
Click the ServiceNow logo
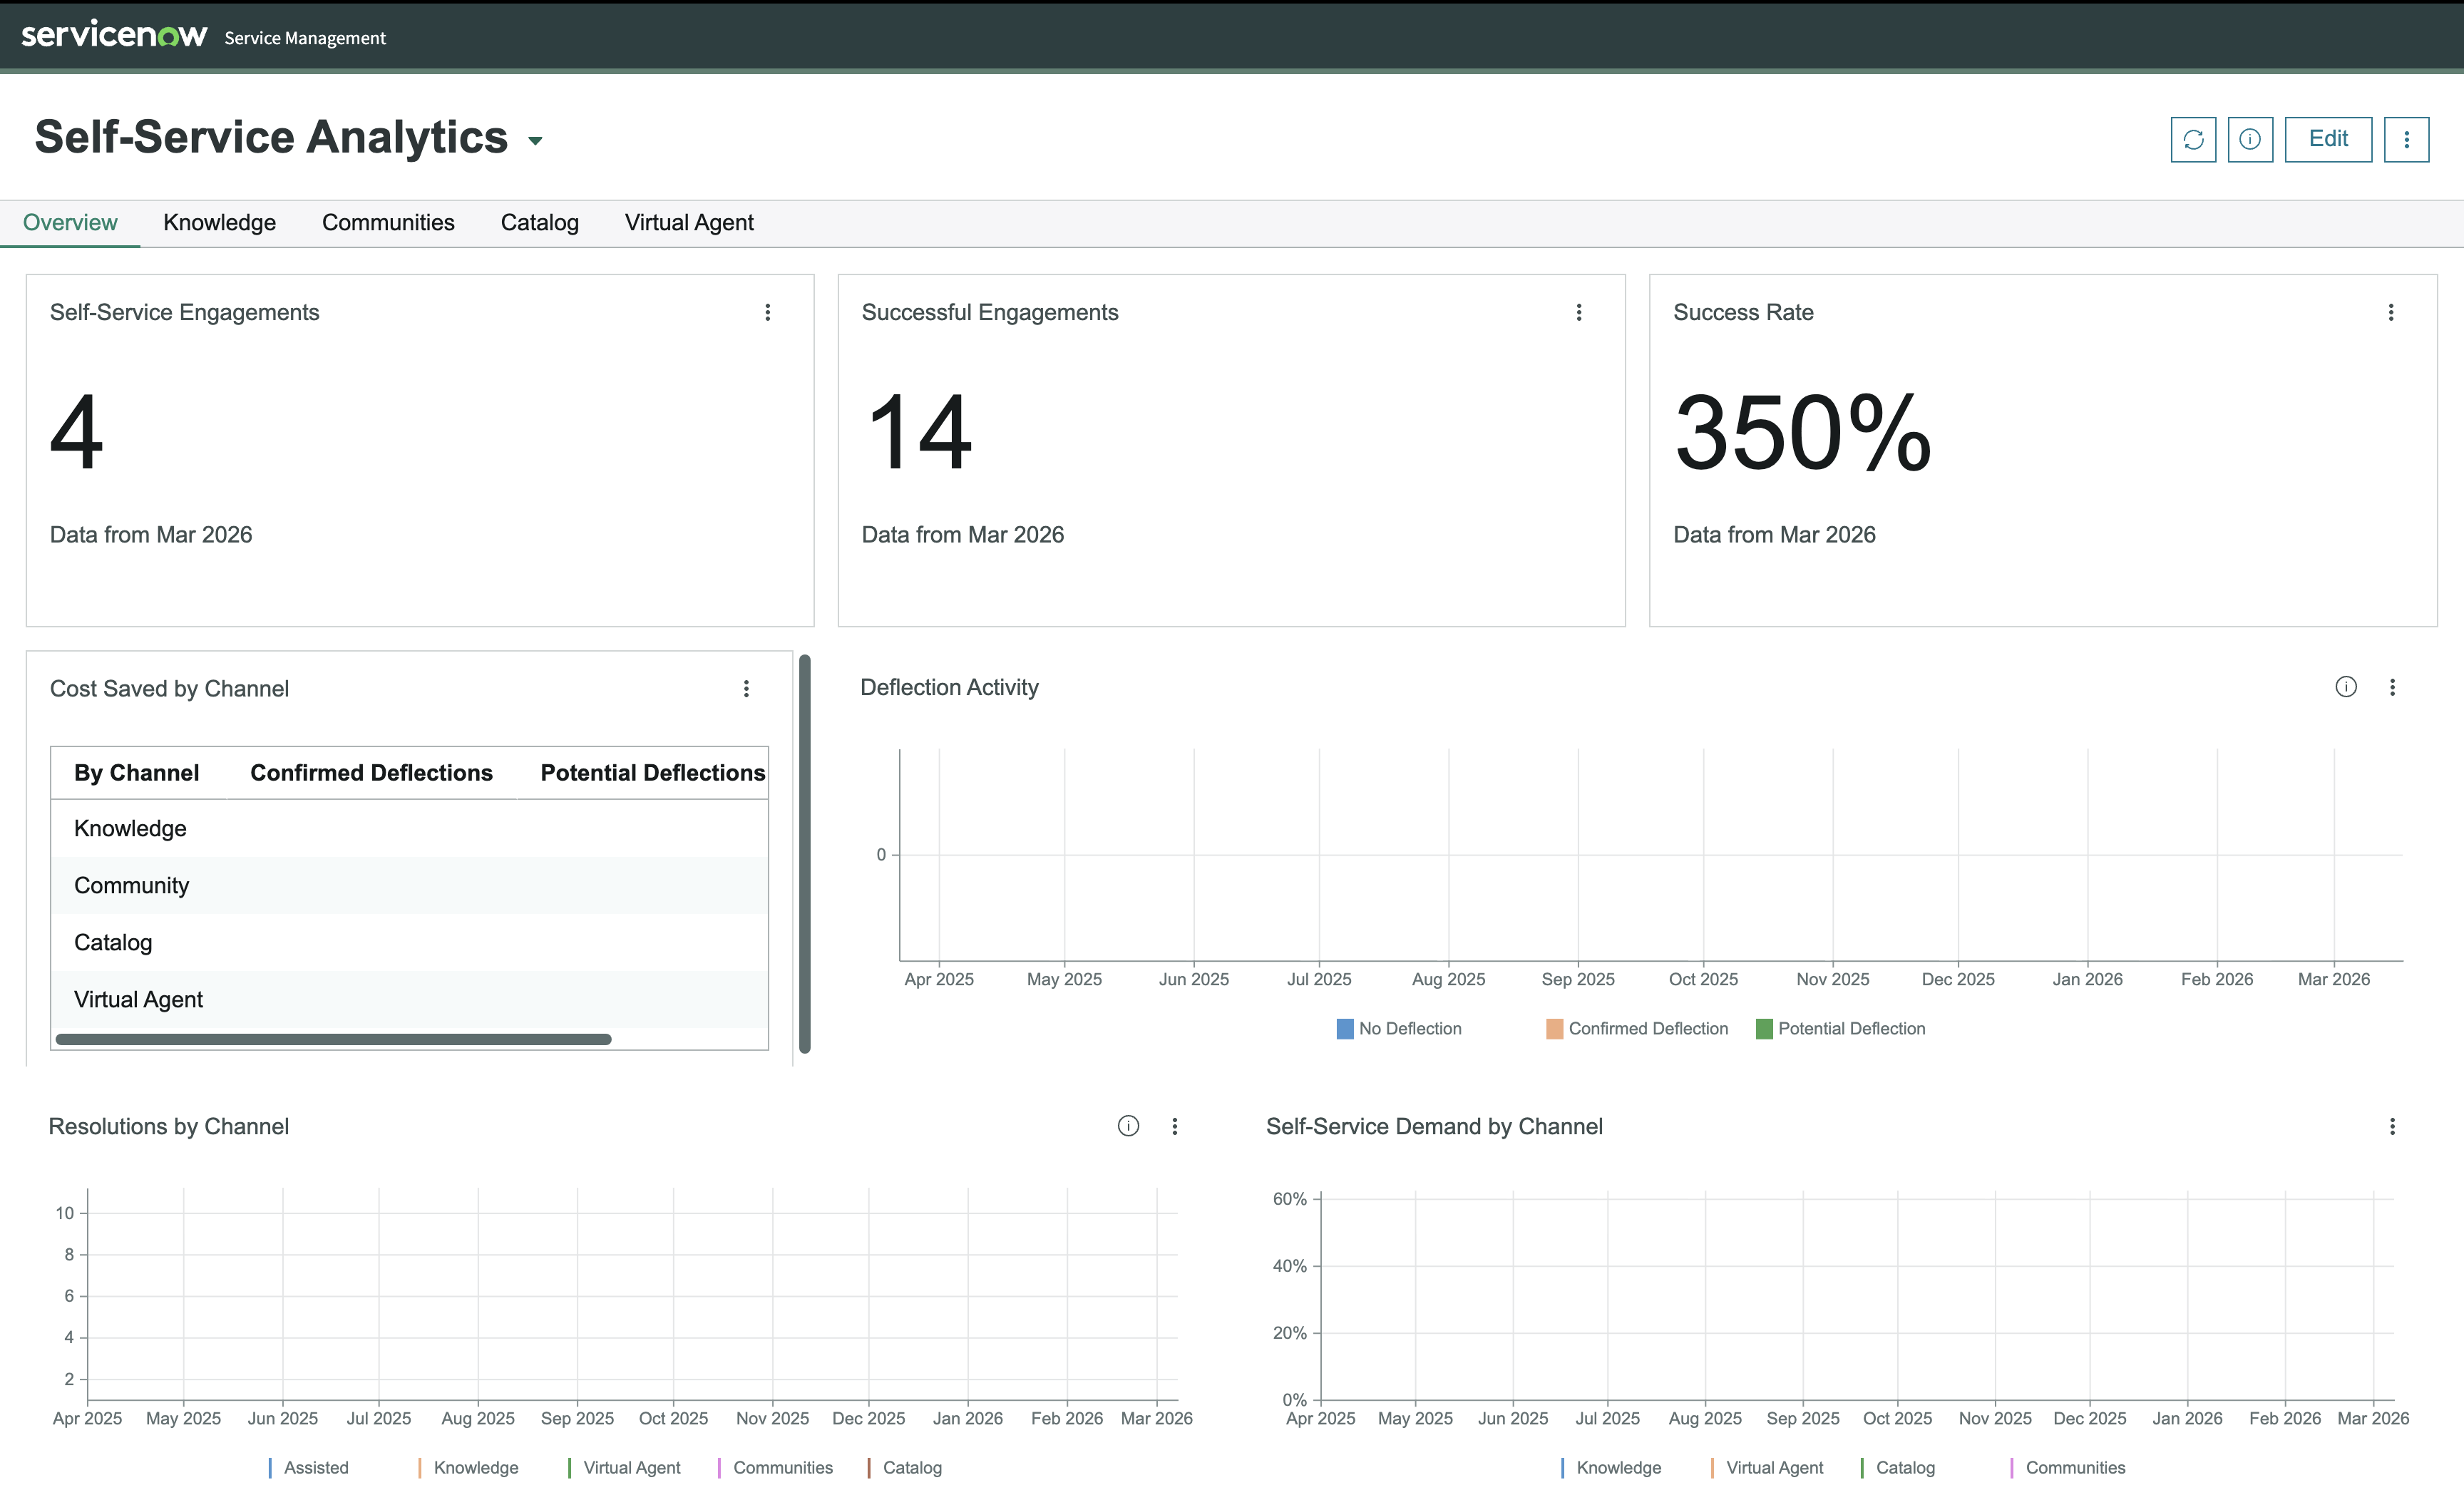[114, 36]
